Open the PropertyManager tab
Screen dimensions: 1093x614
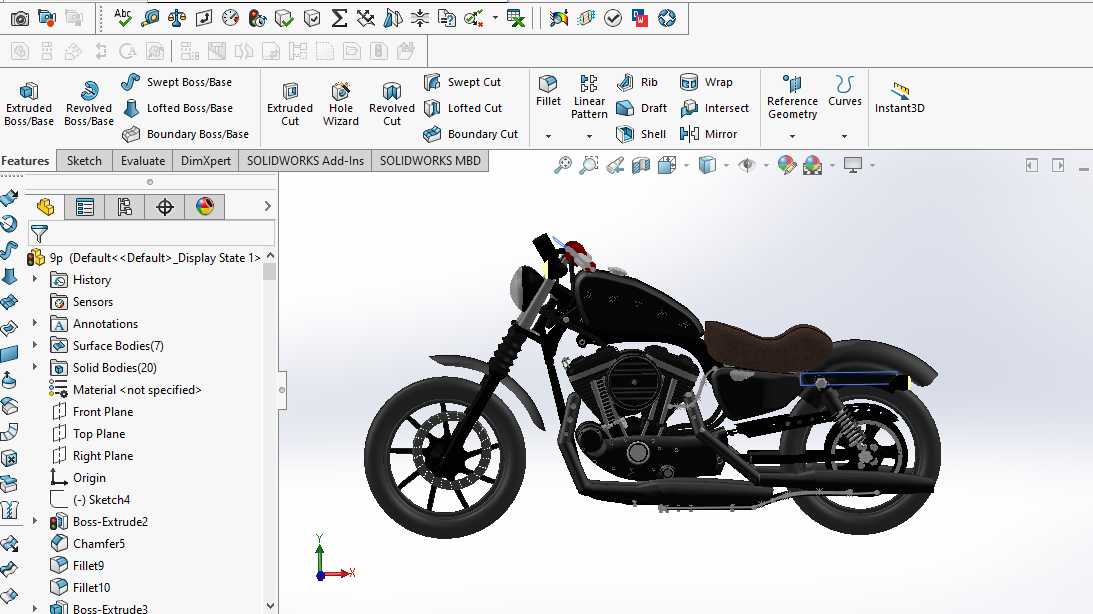[85, 207]
